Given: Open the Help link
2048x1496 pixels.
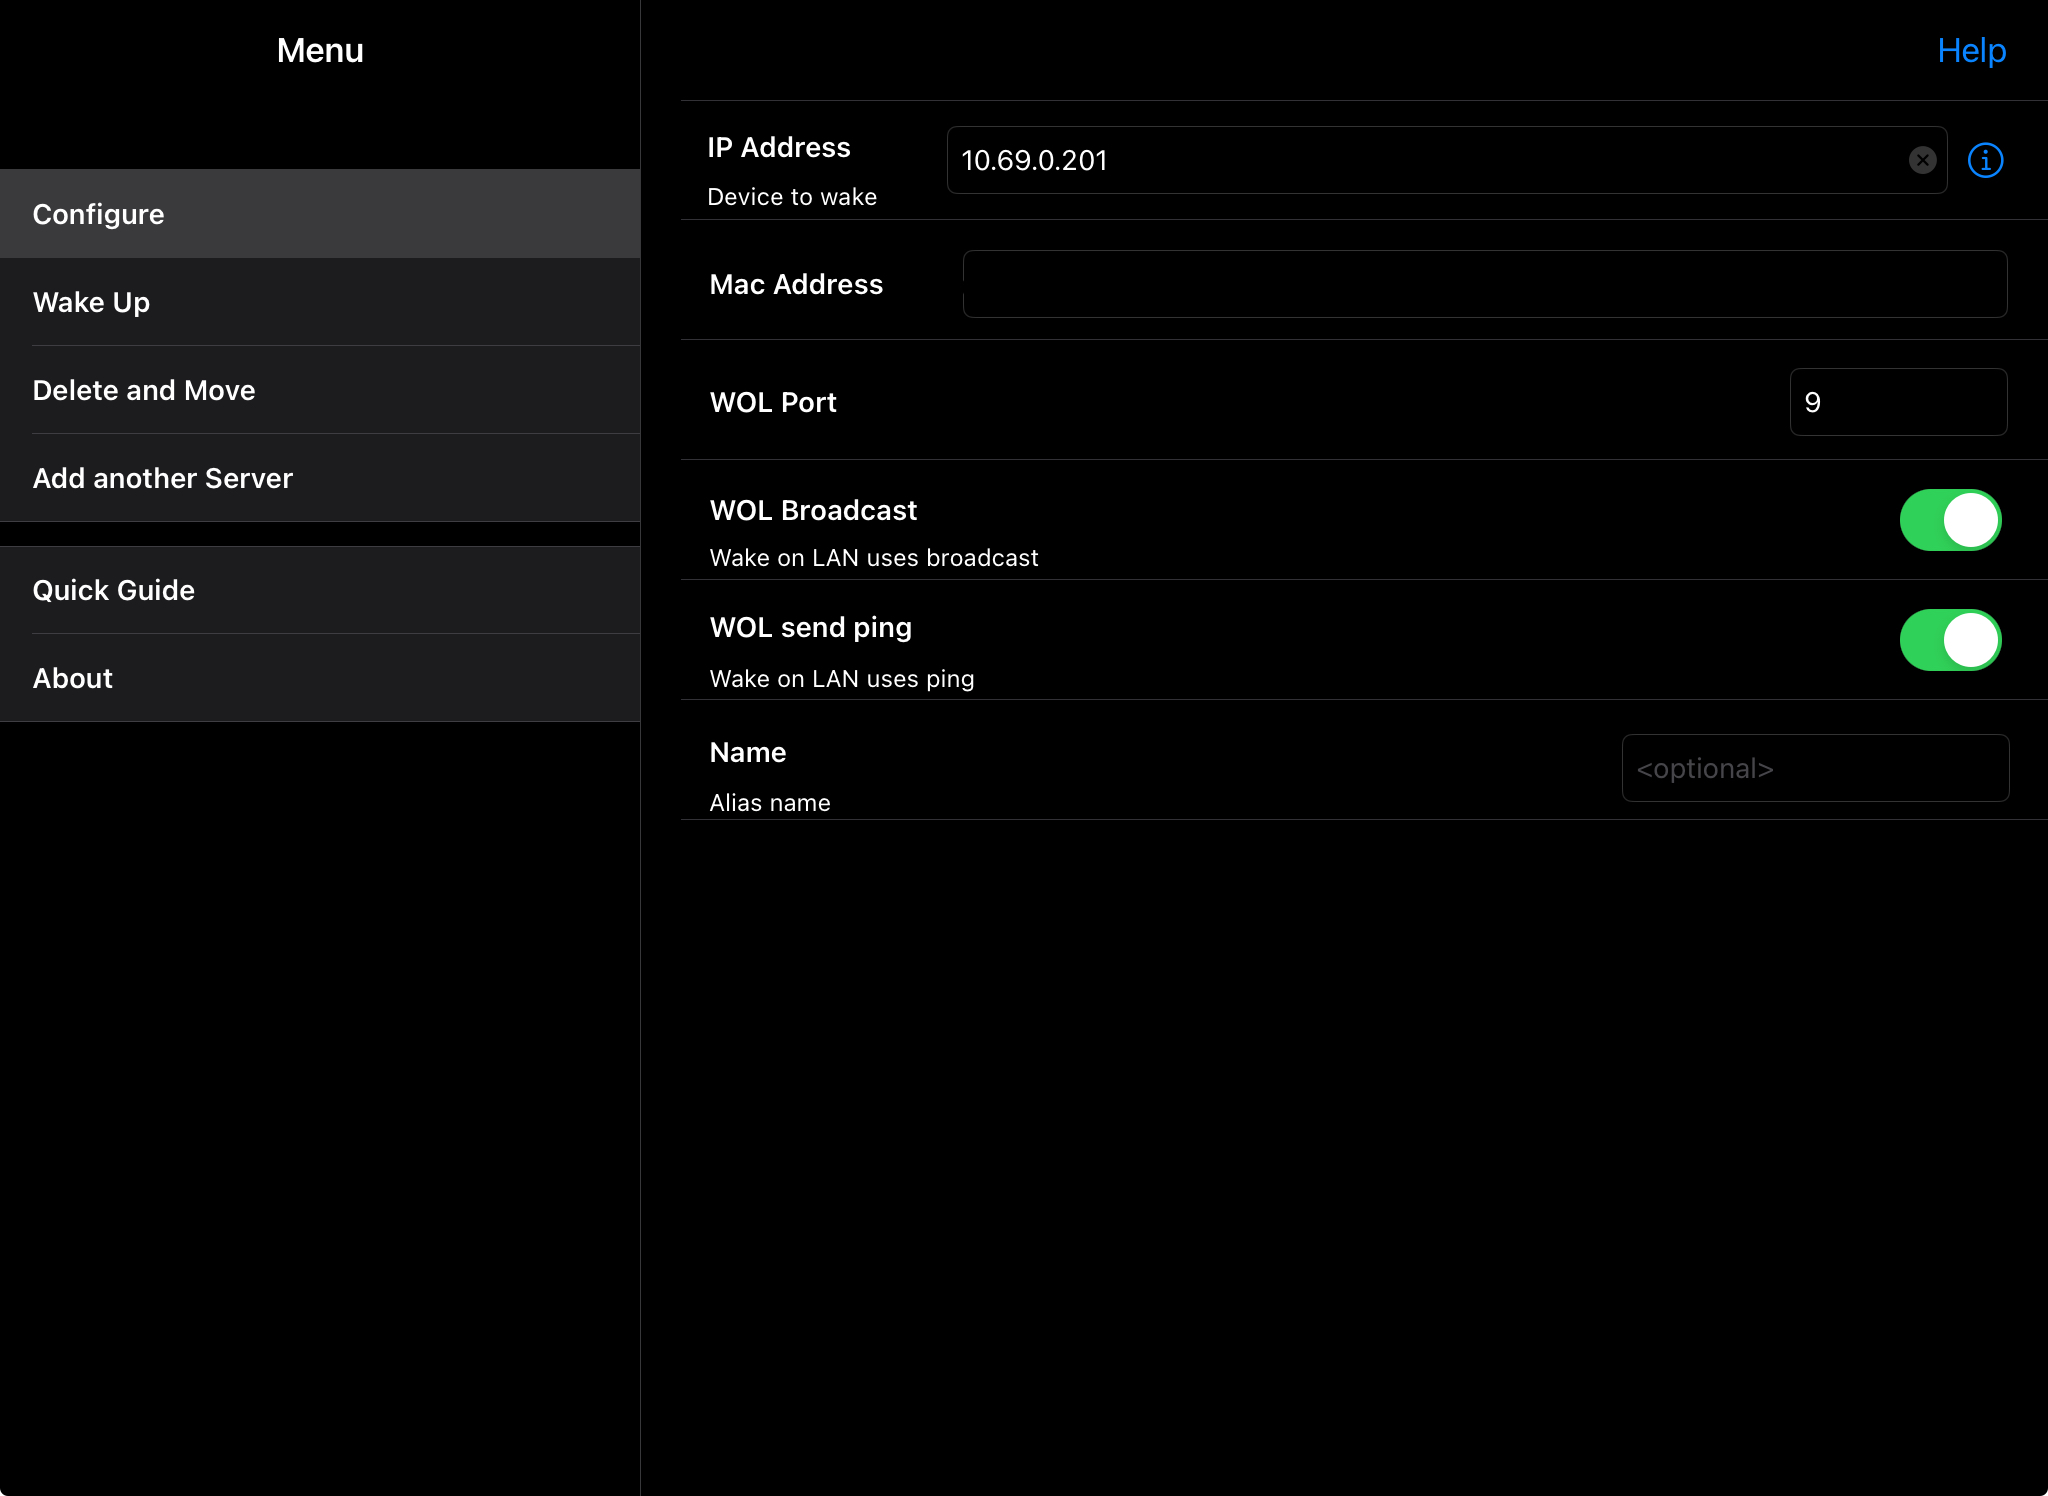Looking at the screenshot, I should 1970,51.
